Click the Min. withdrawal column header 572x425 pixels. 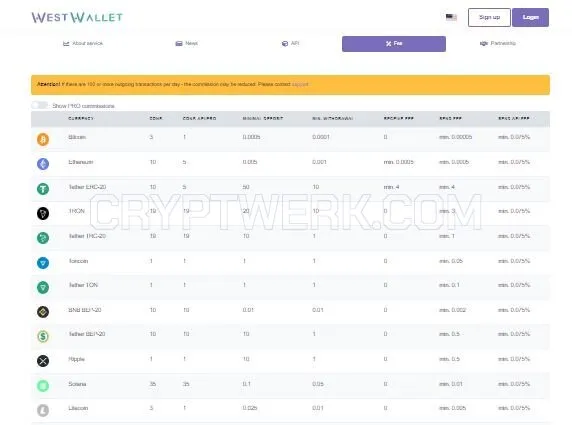tap(332, 119)
